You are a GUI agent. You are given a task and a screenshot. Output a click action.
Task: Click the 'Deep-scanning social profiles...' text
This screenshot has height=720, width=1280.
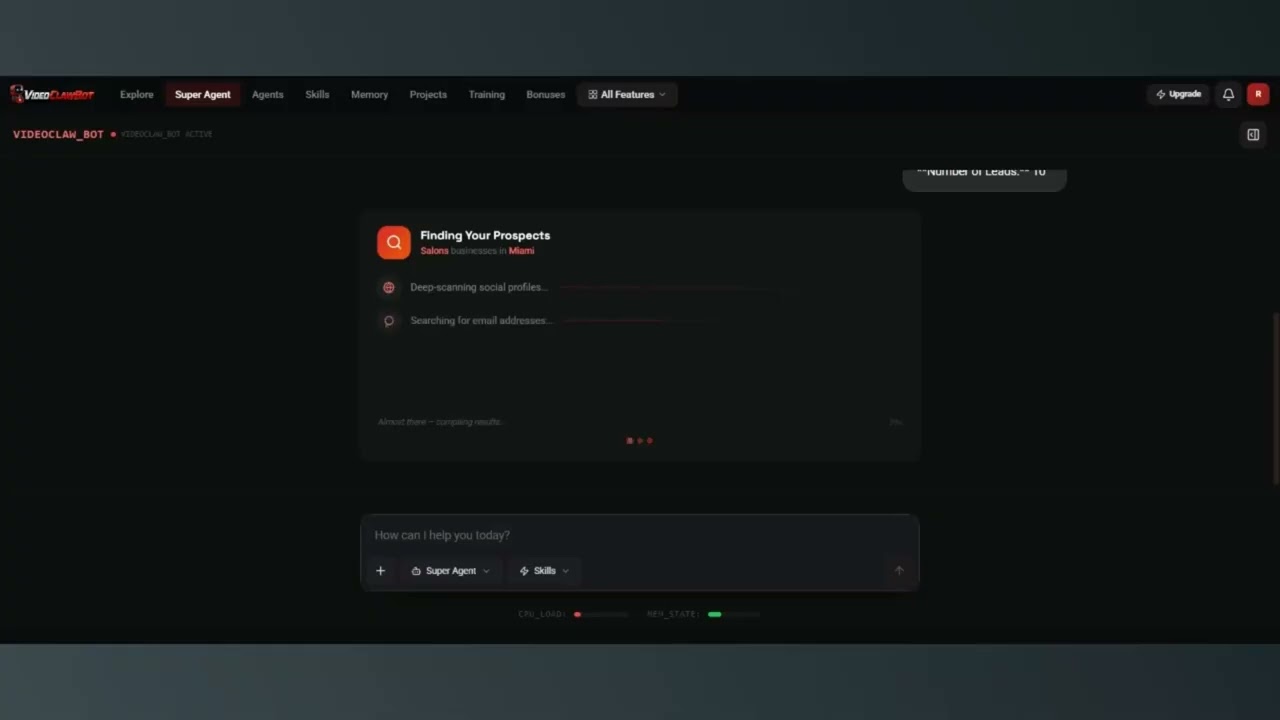(479, 287)
